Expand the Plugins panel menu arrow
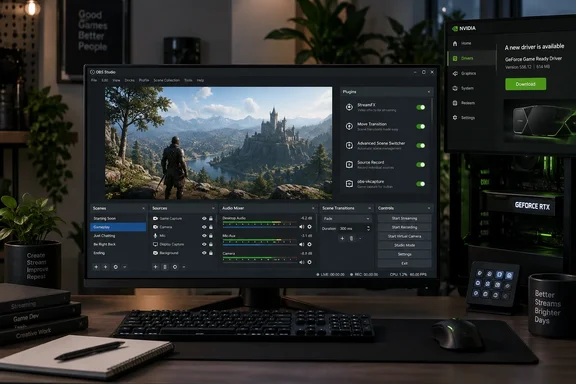Viewport: 576px width, 384px height. pos(429,91)
